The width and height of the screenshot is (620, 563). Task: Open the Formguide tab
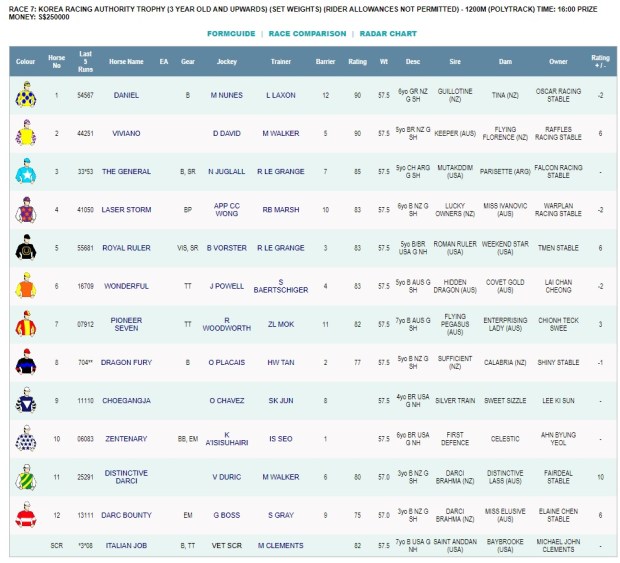pyautogui.click(x=231, y=34)
